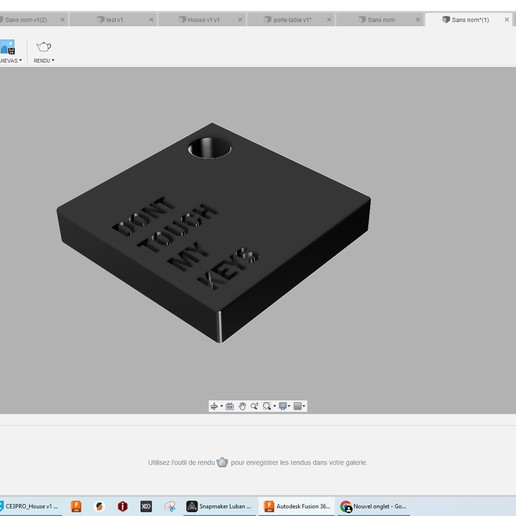Viewport: 516px width, 516px height.
Task: Select the Pan hand tool
Action: pos(242,406)
